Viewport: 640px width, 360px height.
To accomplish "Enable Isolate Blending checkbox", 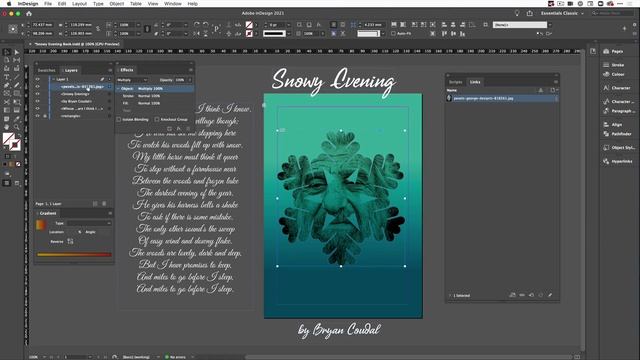I will pos(119,120).
